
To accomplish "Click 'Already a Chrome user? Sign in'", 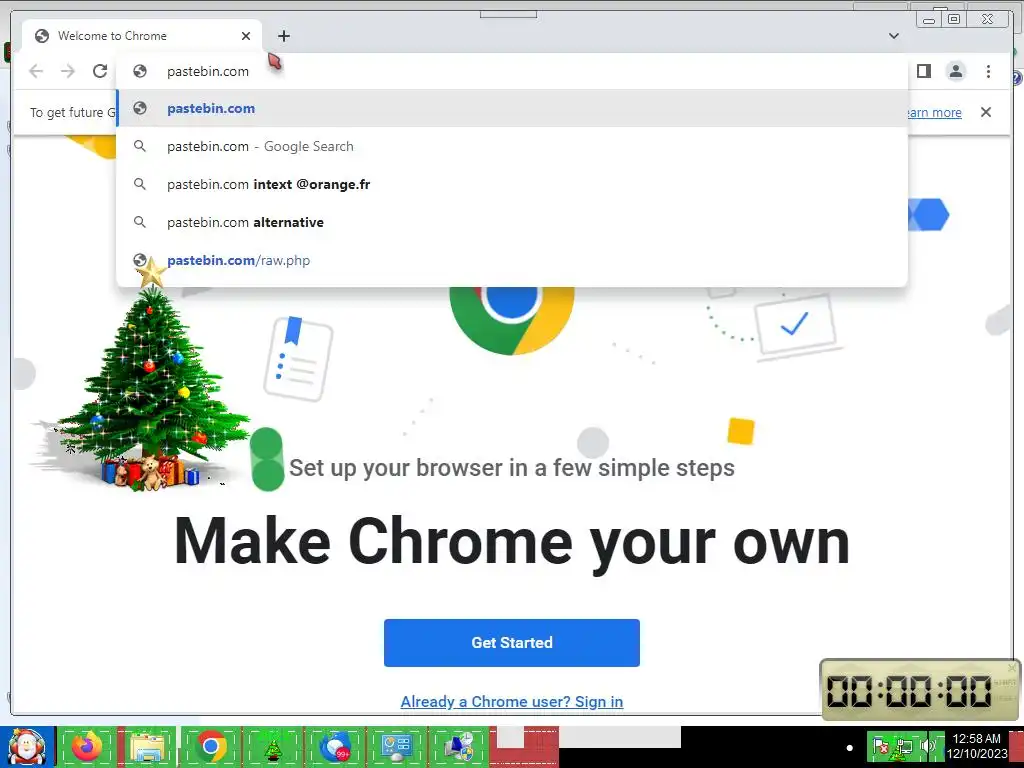I will 512,701.
